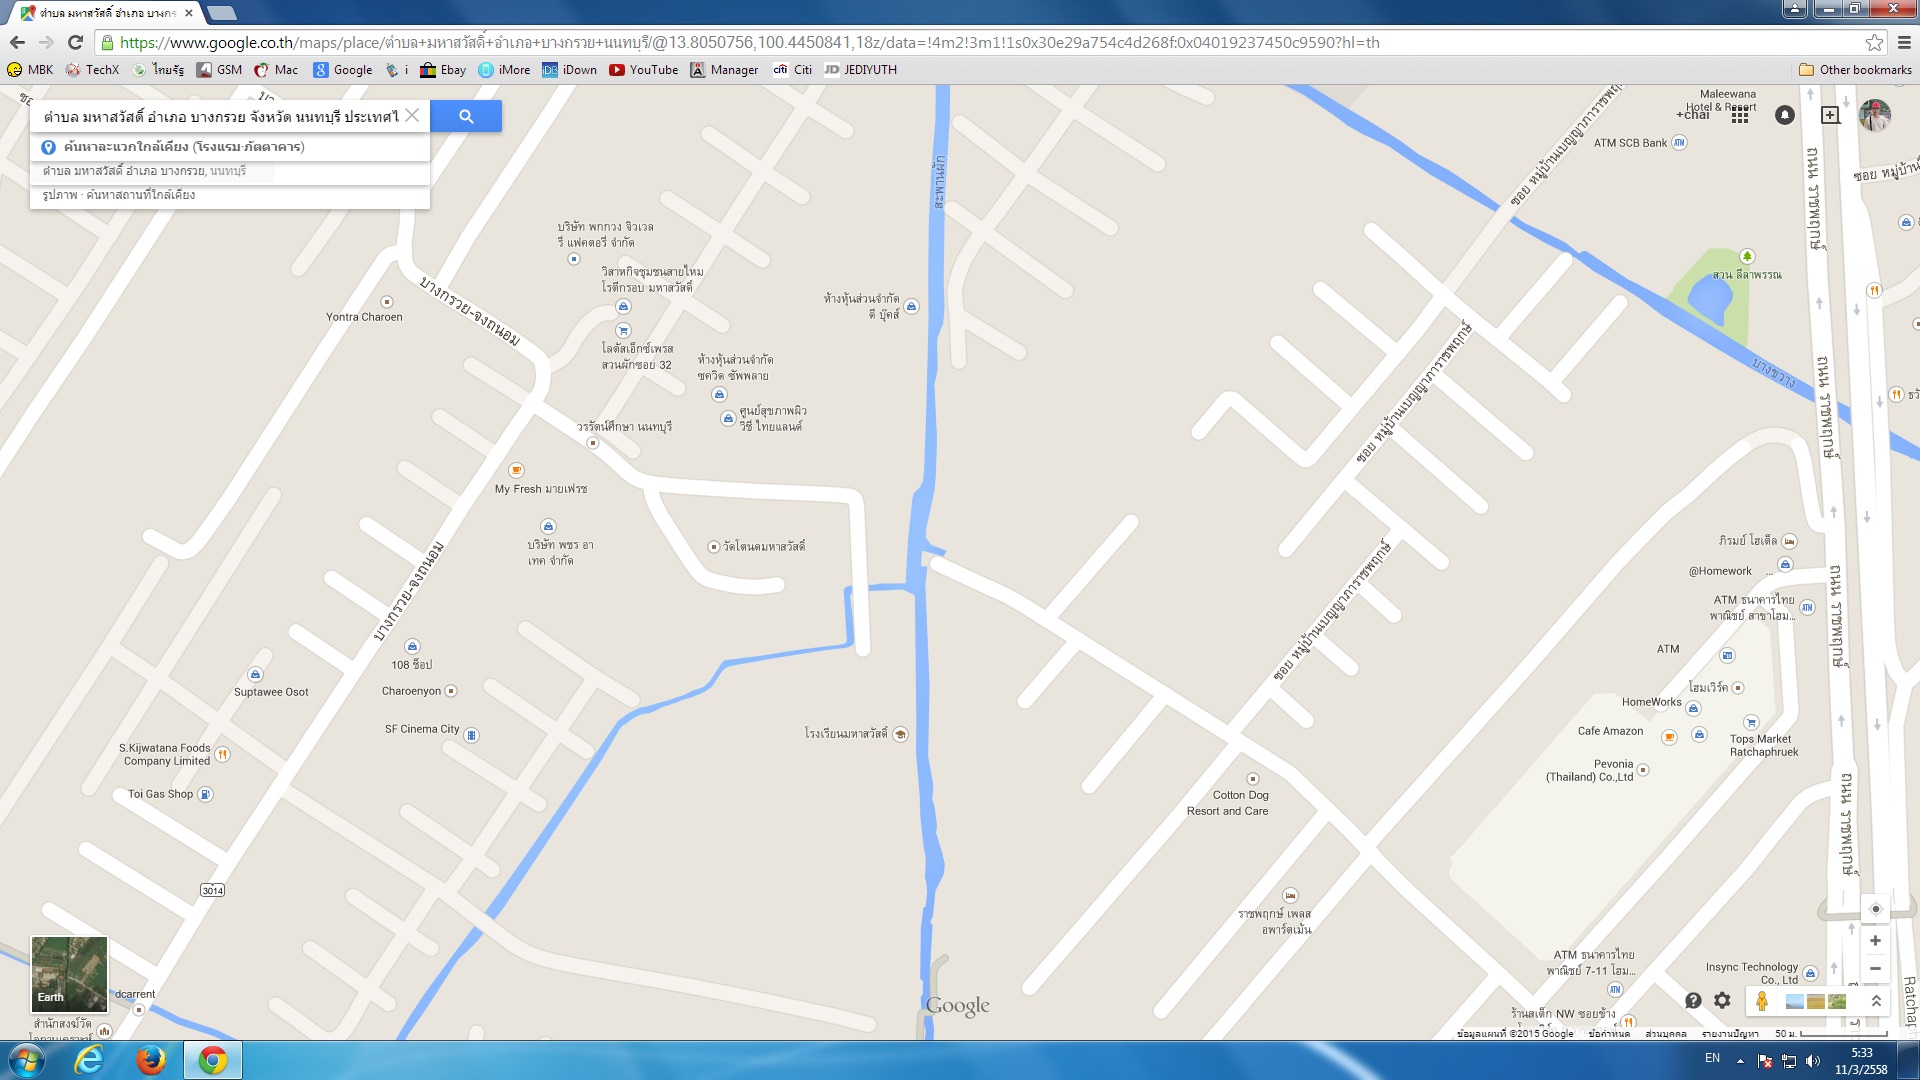Click the share plus box icon
The width and height of the screenshot is (1920, 1080).
[1830, 115]
